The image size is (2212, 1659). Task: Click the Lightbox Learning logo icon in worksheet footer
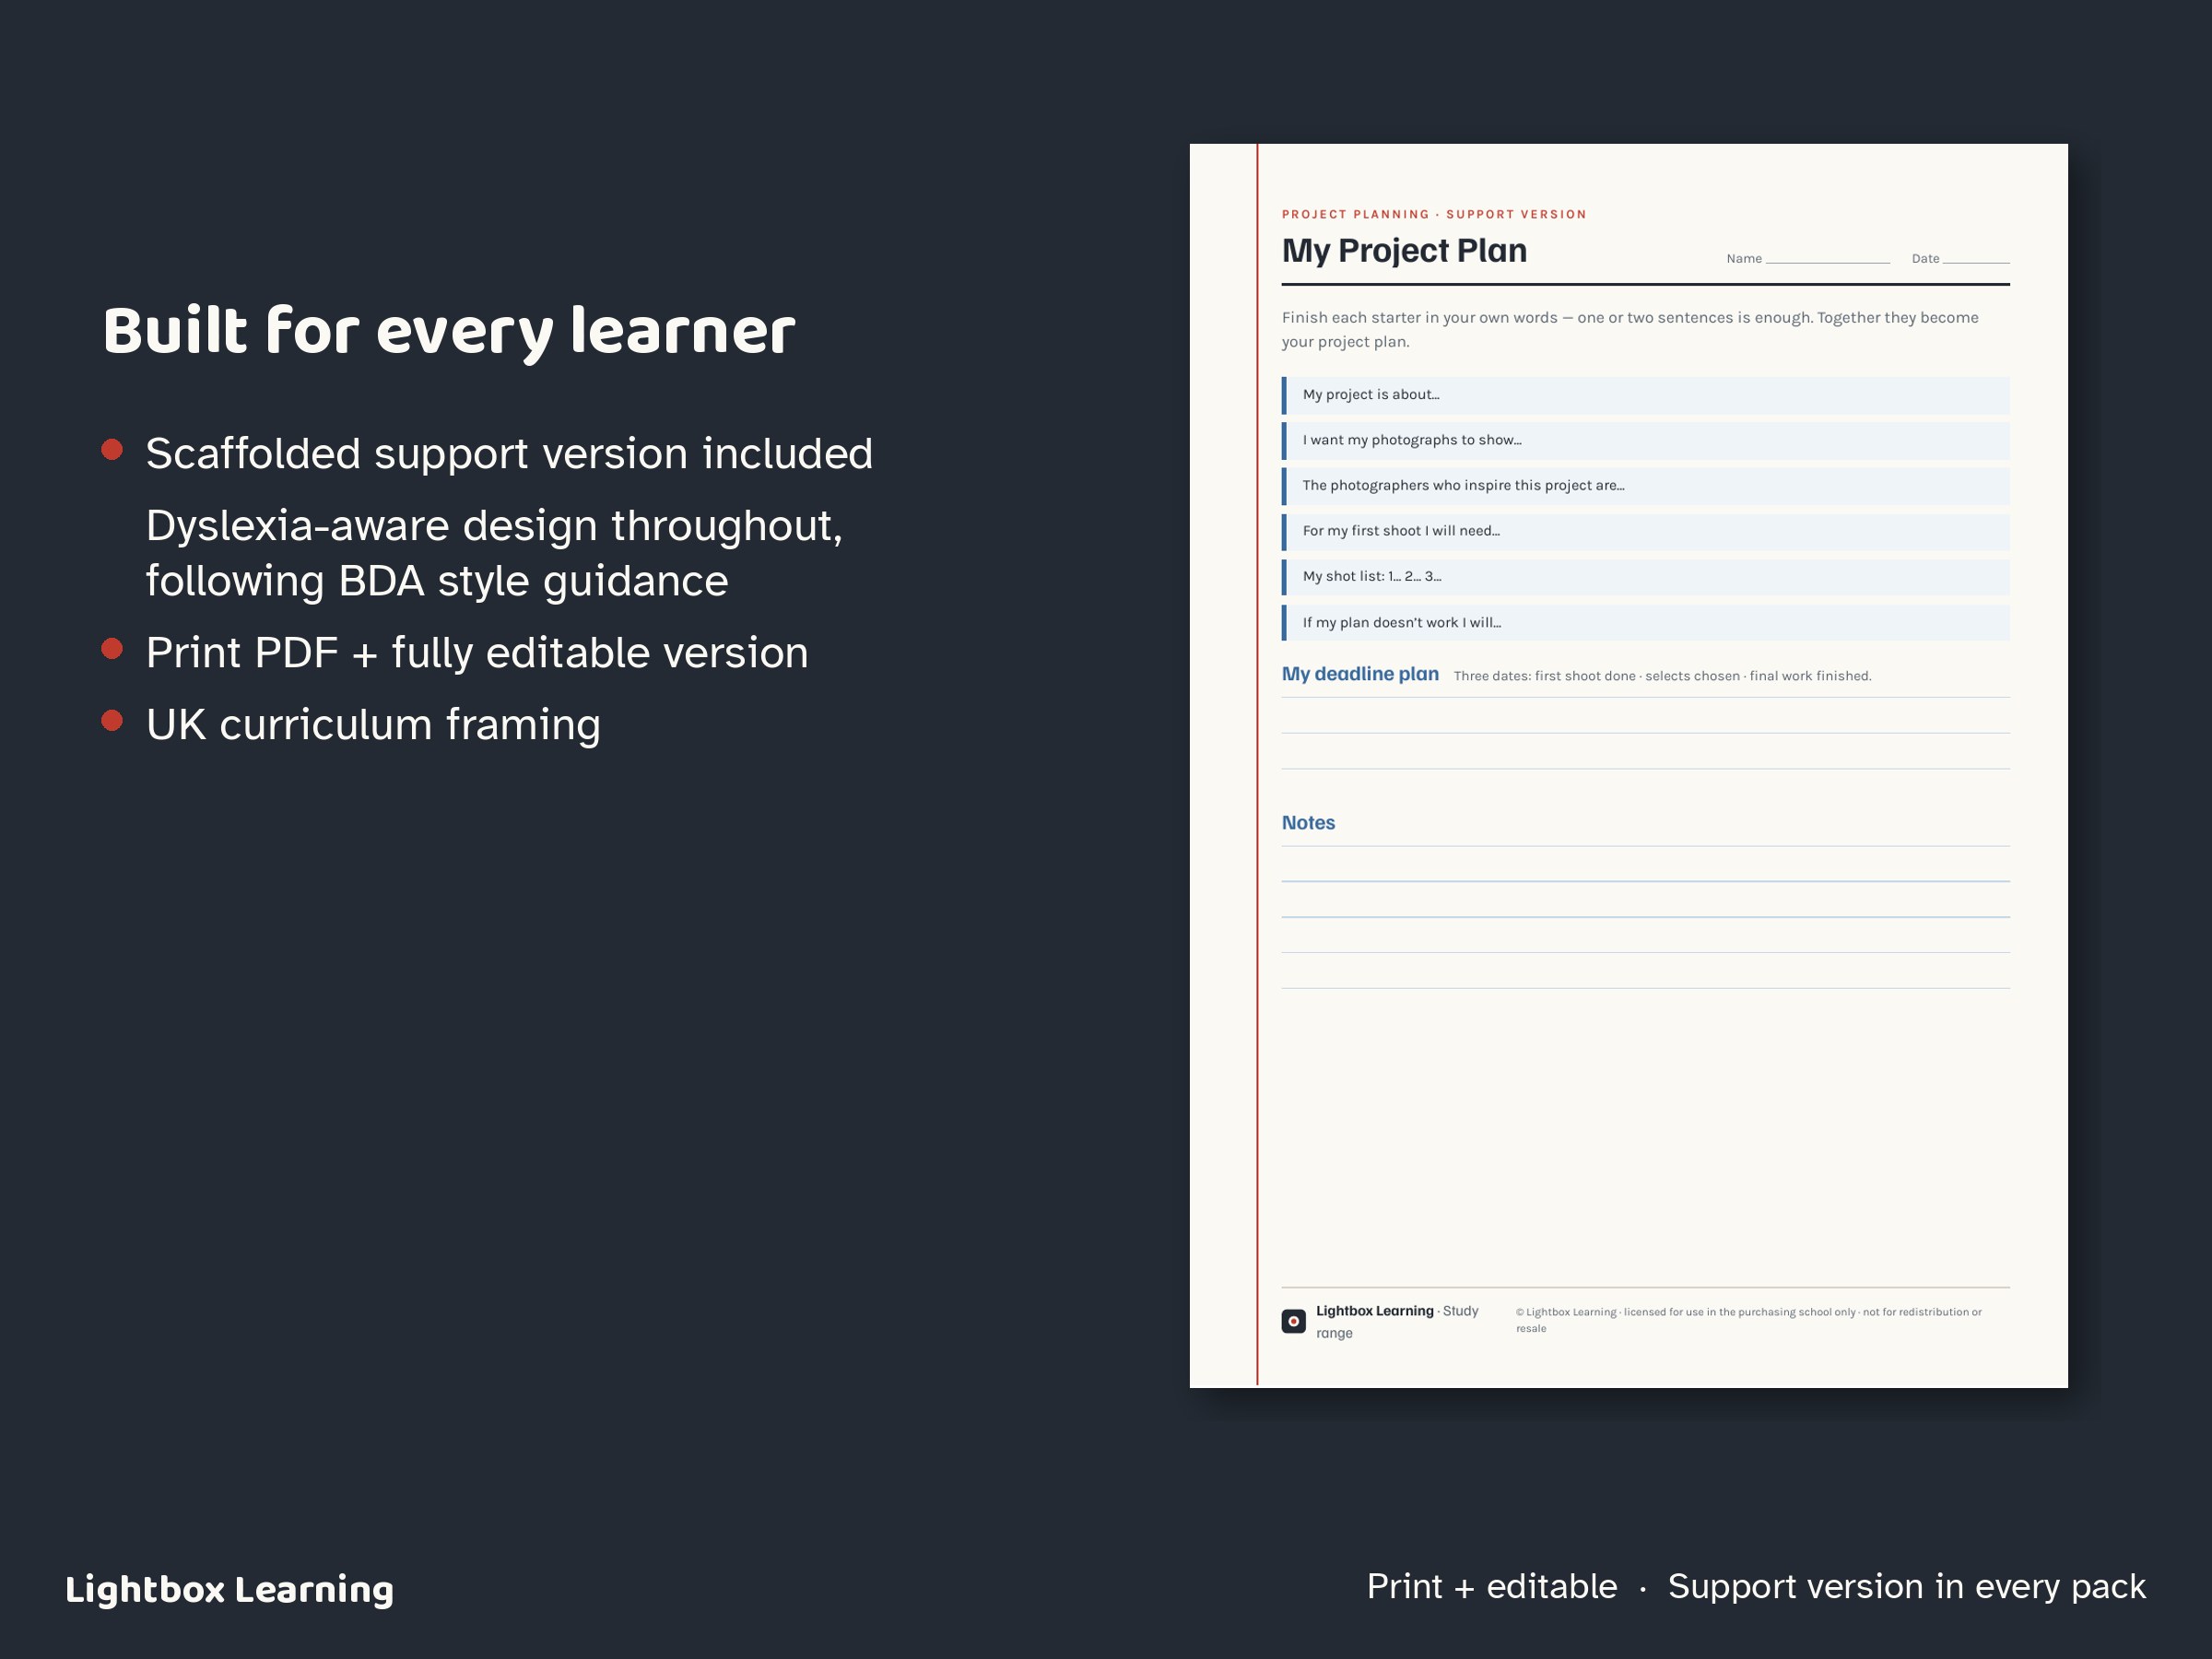[1293, 1321]
